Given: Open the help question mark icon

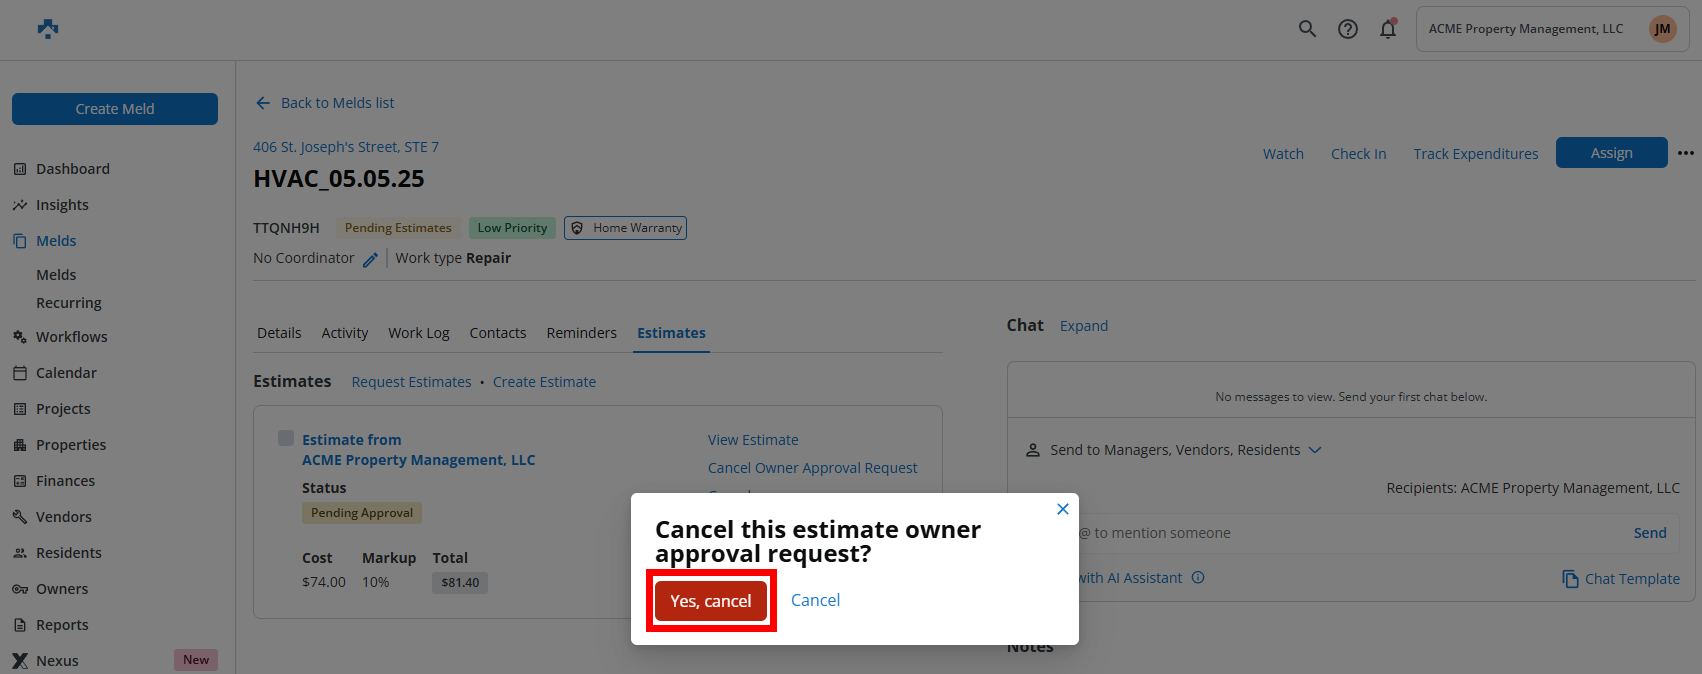Looking at the screenshot, I should click(1348, 29).
